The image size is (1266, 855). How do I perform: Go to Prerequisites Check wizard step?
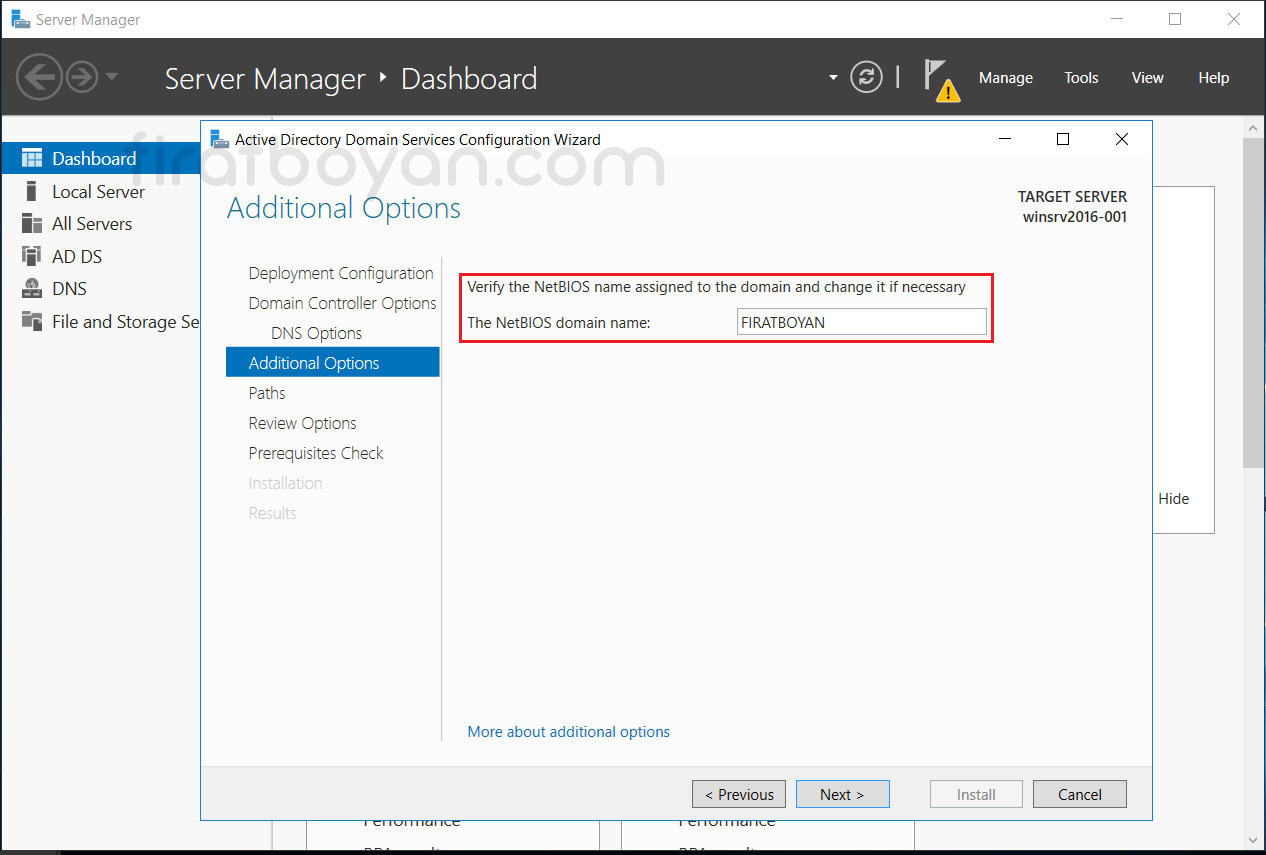[x=316, y=453]
